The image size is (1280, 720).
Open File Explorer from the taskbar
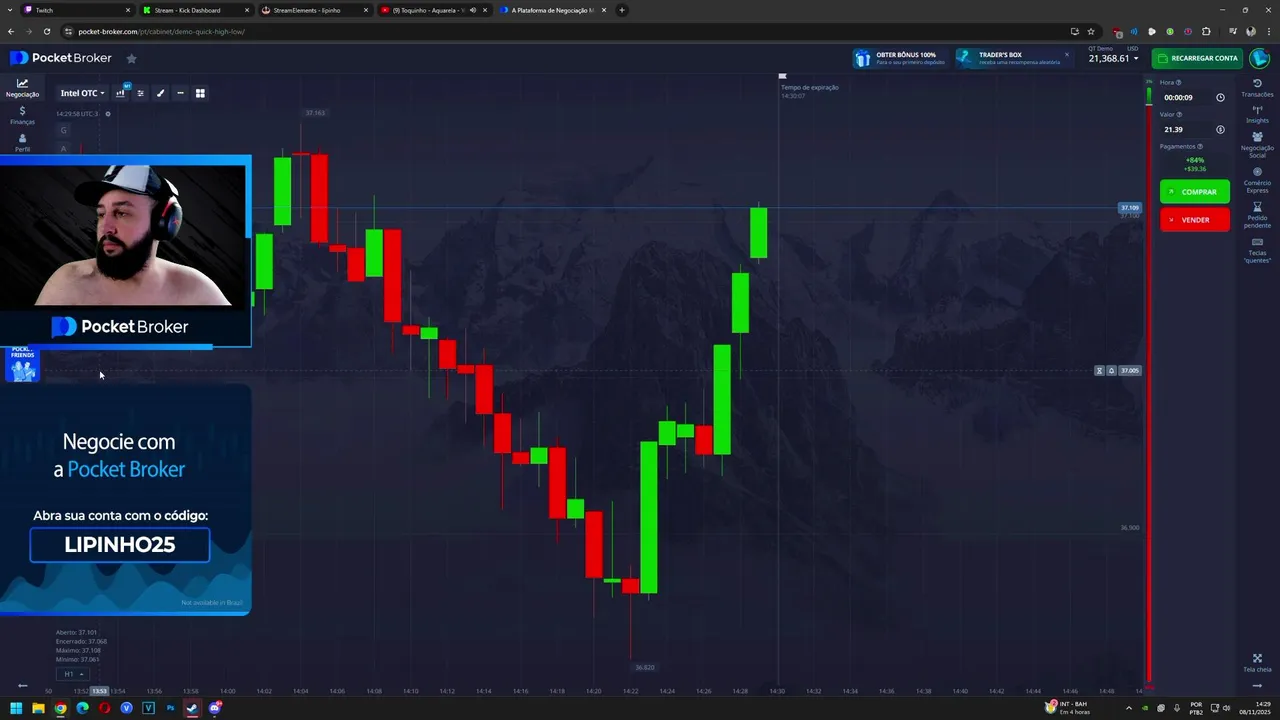pos(39,708)
